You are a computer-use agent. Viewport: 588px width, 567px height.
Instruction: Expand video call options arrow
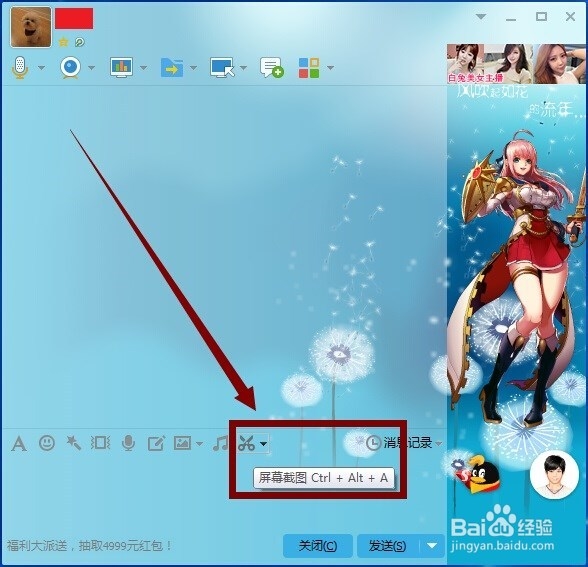click(x=92, y=68)
